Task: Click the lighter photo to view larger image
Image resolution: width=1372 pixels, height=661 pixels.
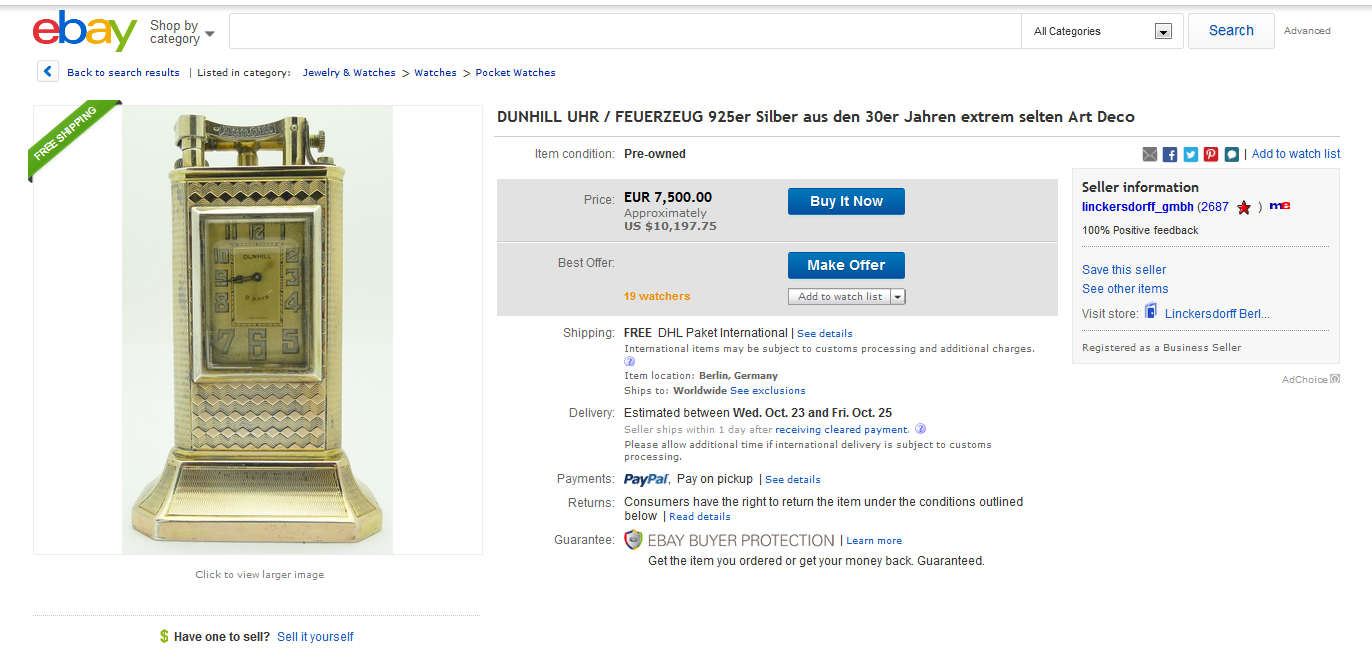Action: click(257, 330)
